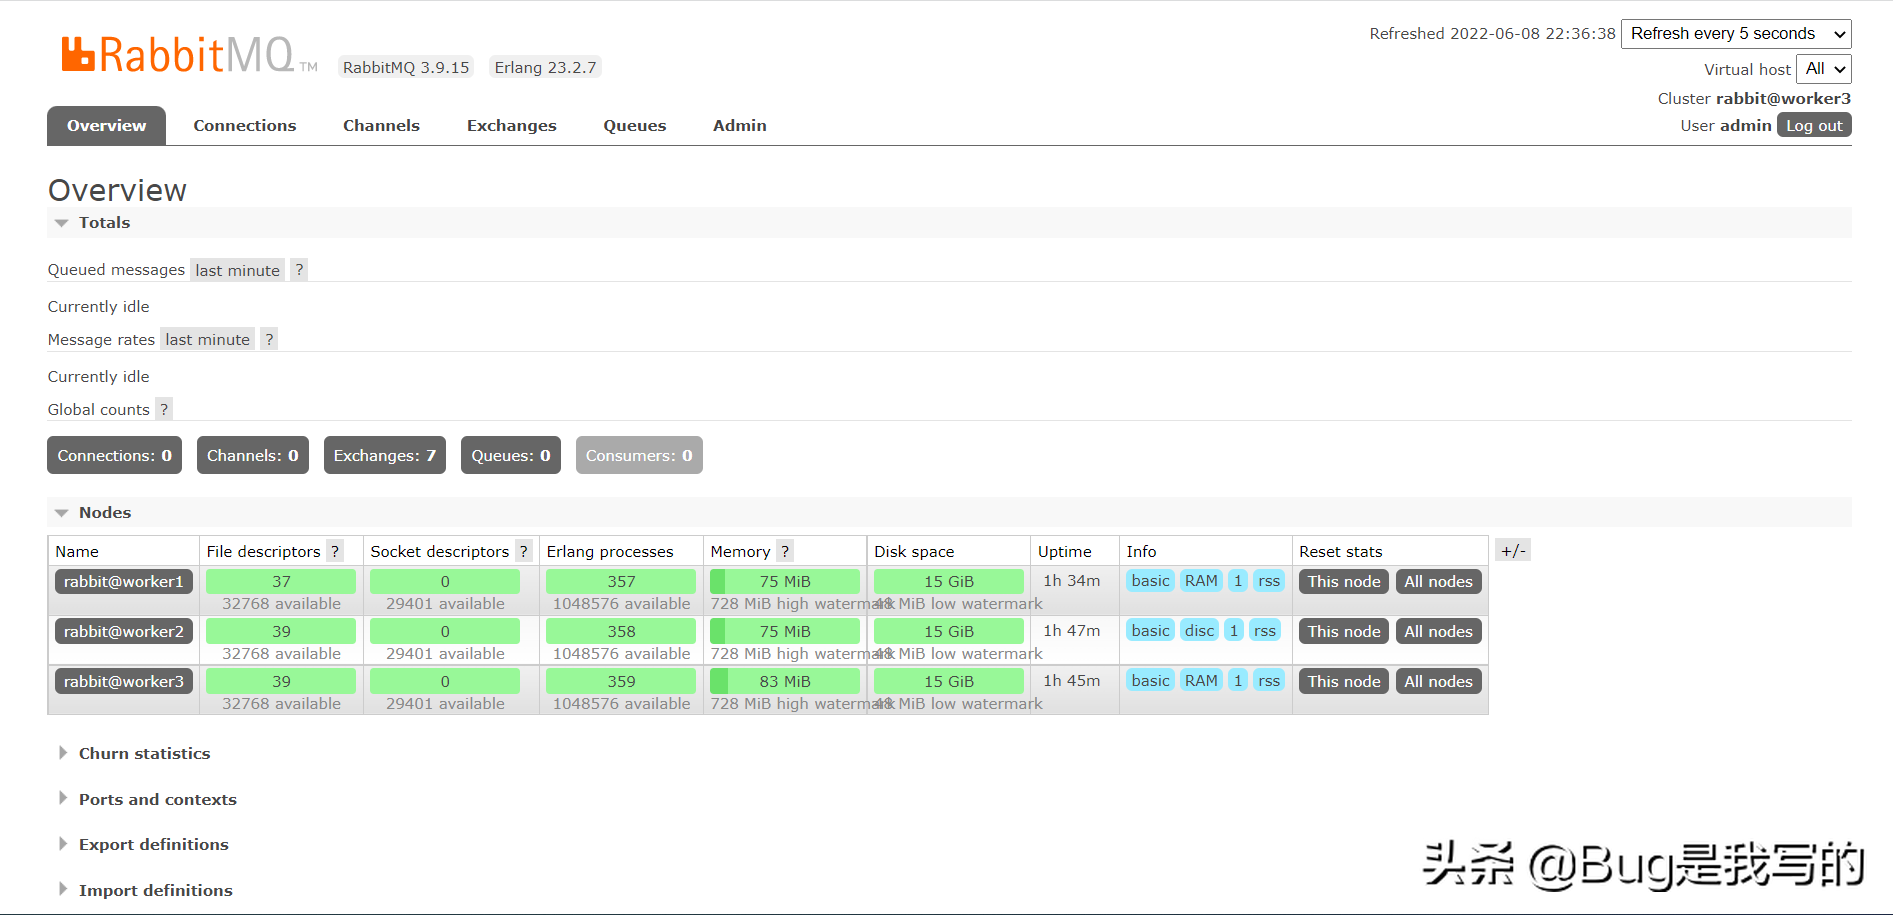Click the worker2 memory usage bar
1893x915 pixels.
(785, 631)
